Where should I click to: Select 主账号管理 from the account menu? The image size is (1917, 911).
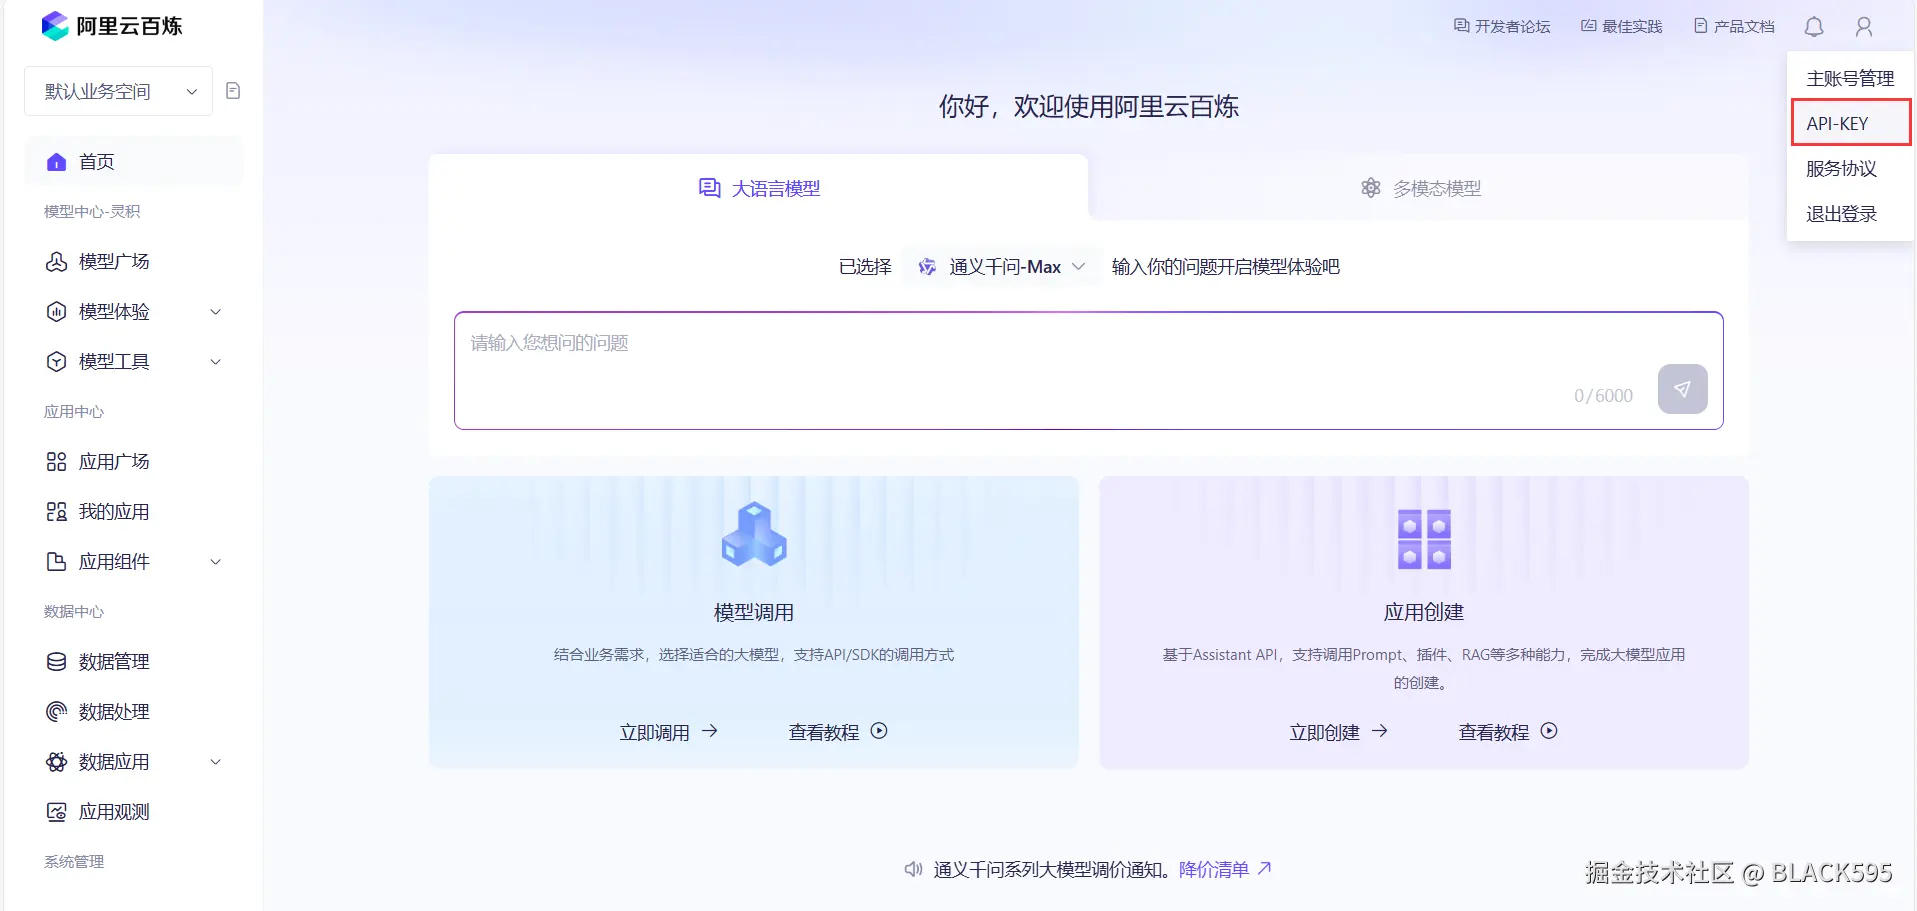point(1850,79)
